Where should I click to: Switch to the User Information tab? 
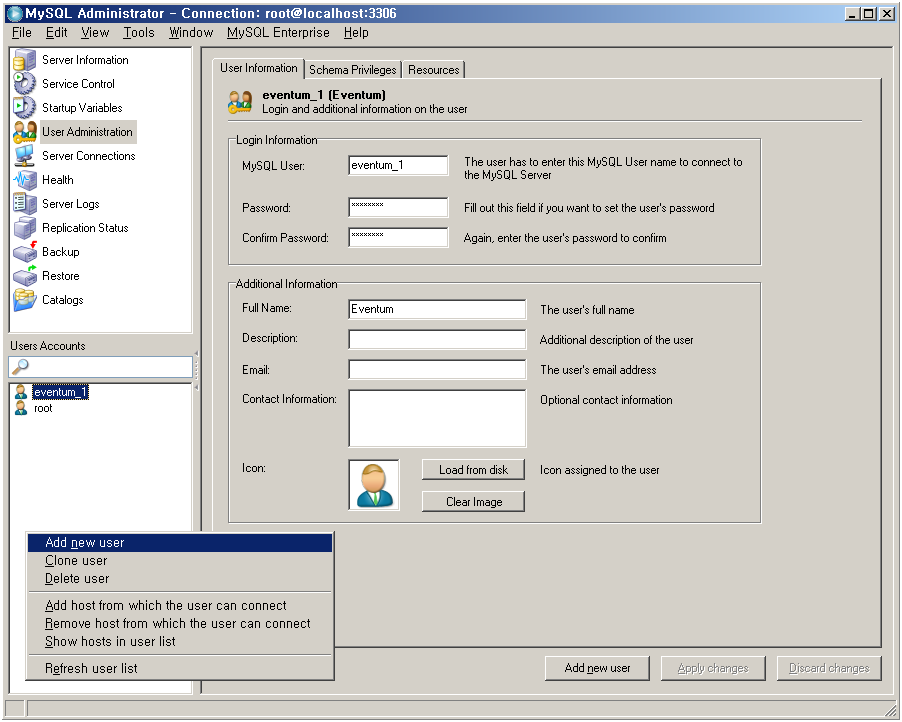click(x=258, y=68)
